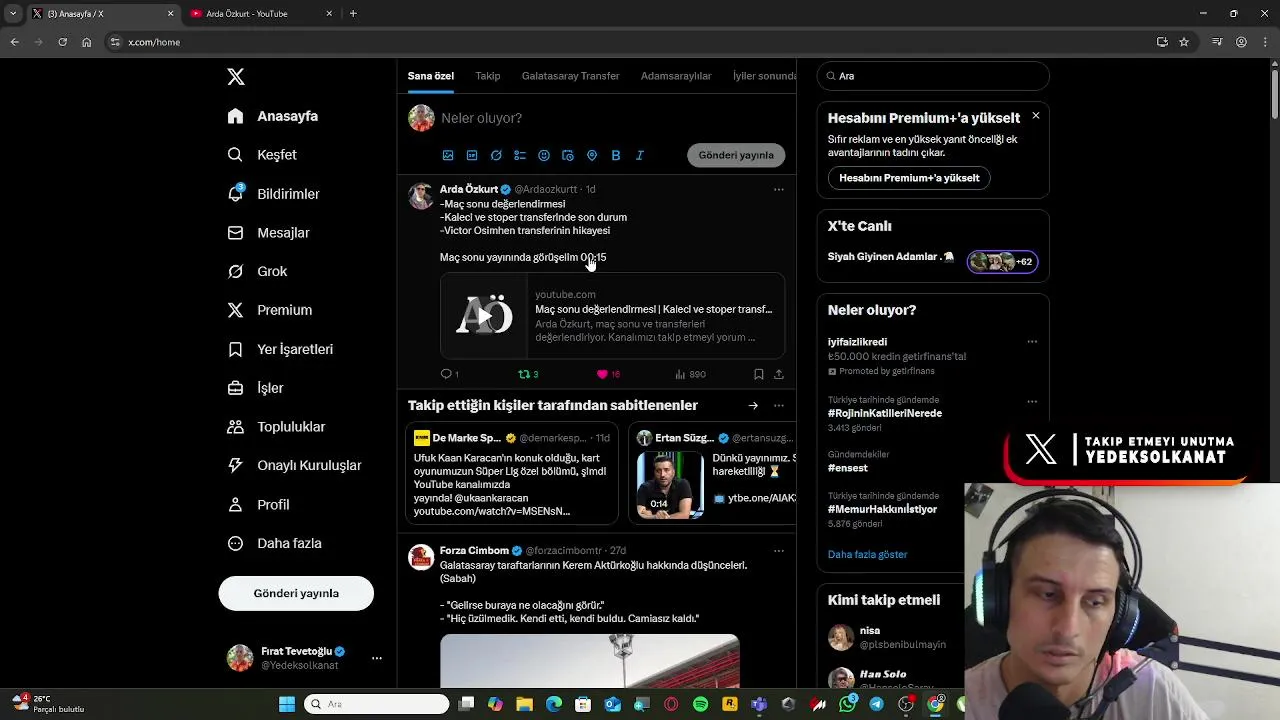Open Onaylı Kuruluşlar page
This screenshot has height=720, width=1280.
click(294, 465)
